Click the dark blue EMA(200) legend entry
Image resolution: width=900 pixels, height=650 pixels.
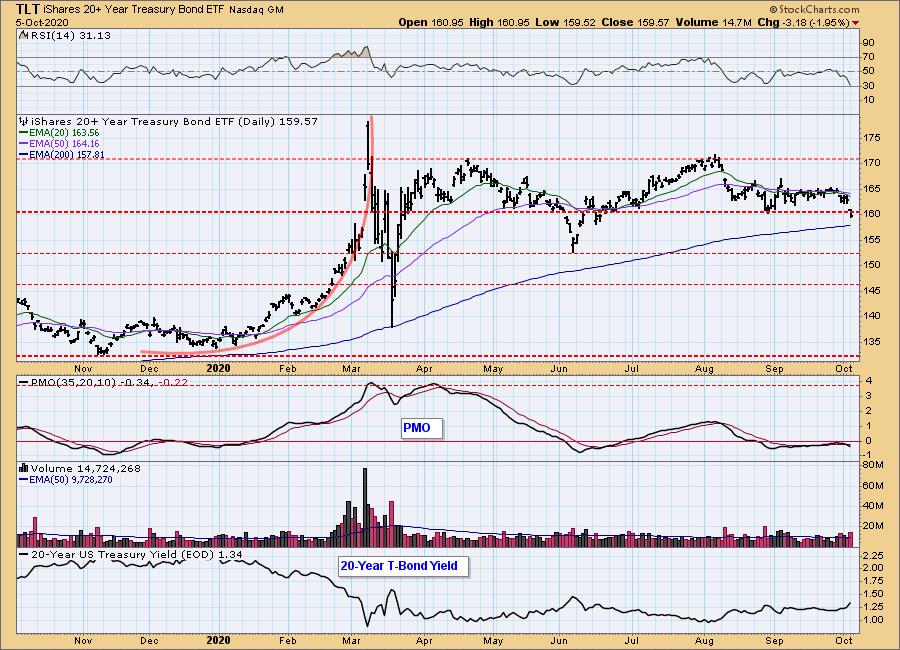tap(62, 154)
